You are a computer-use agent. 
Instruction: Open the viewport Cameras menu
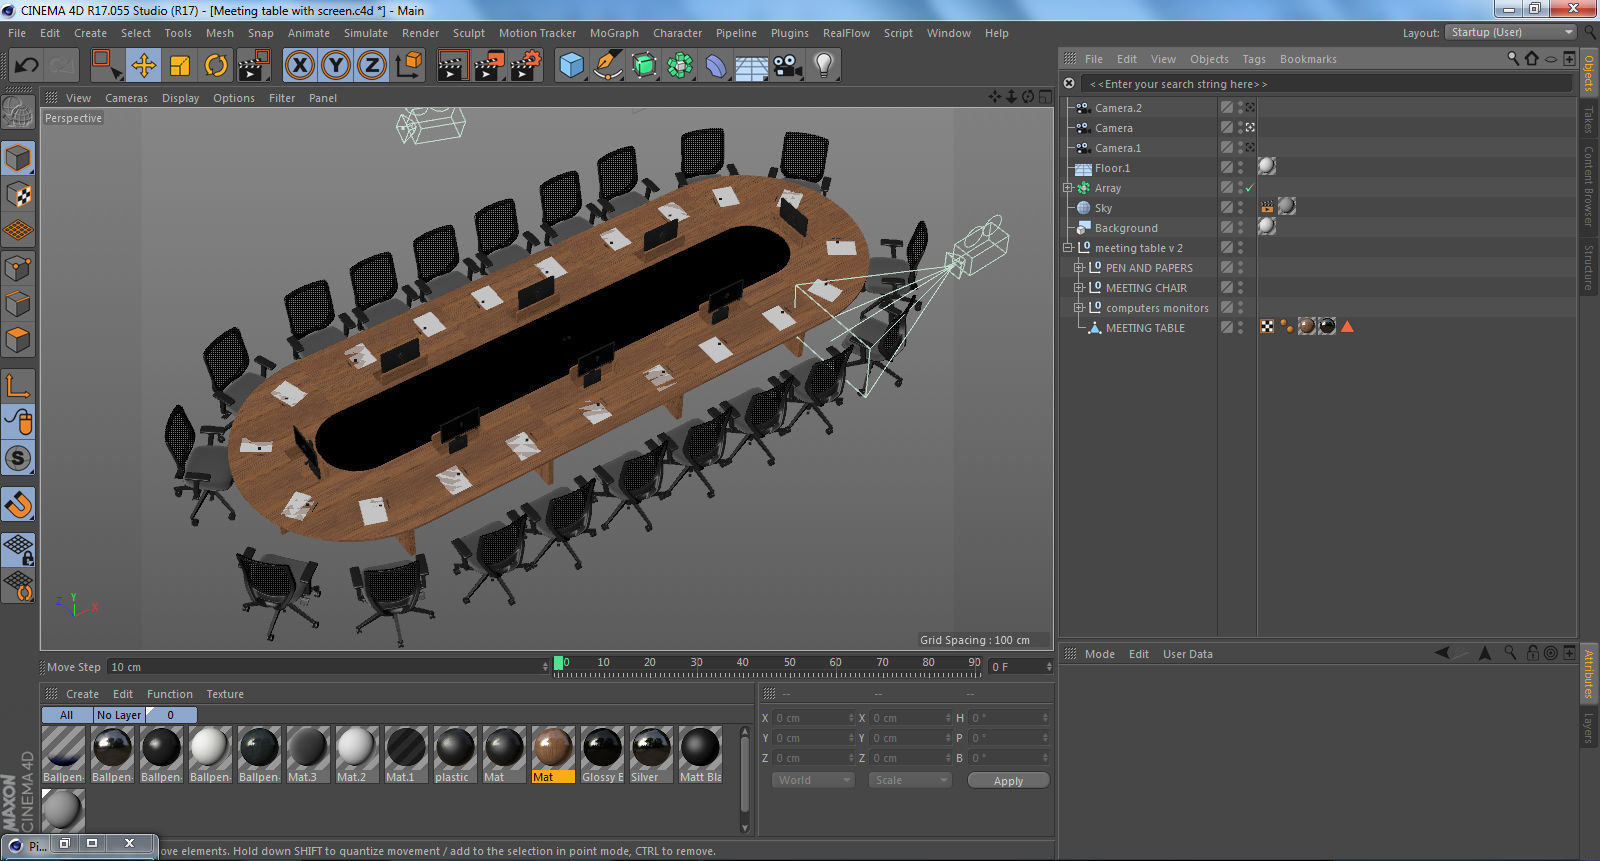tap(126, 98)
